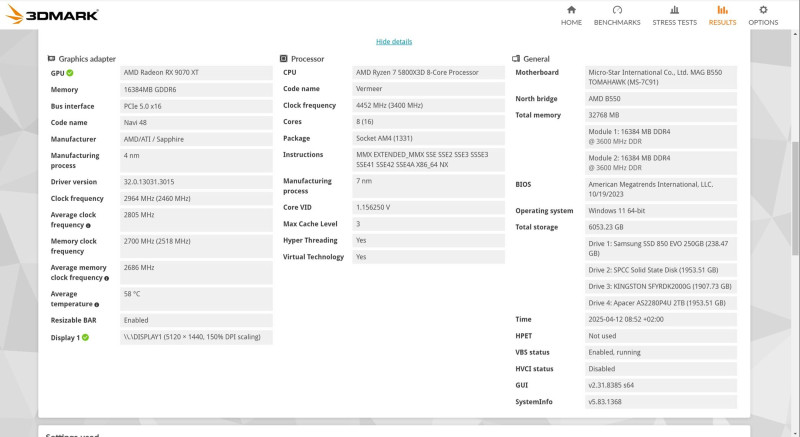Select Memory clock value 2700 MHz (2518 MHz)

(x=196, y=246)
